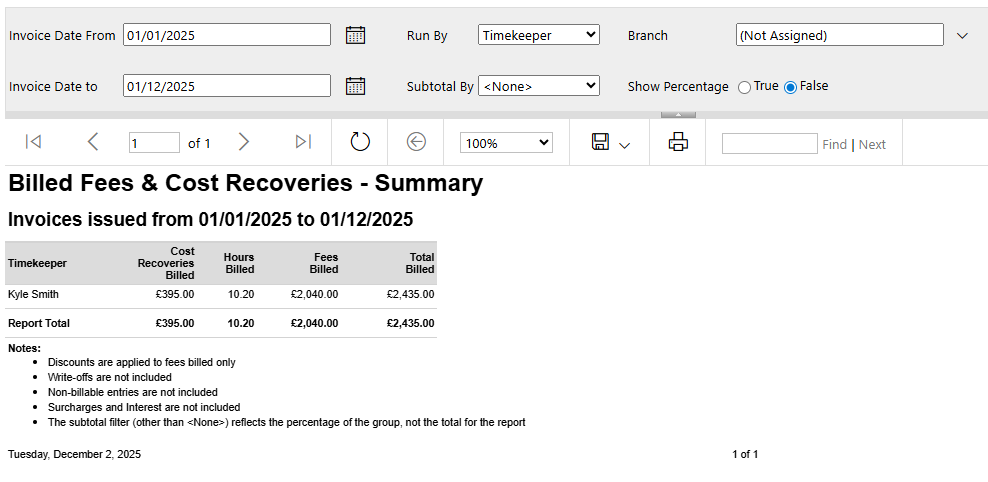Open the Invoice Date to calendar picker
988x482 pixels.
(x=355, y=86)
